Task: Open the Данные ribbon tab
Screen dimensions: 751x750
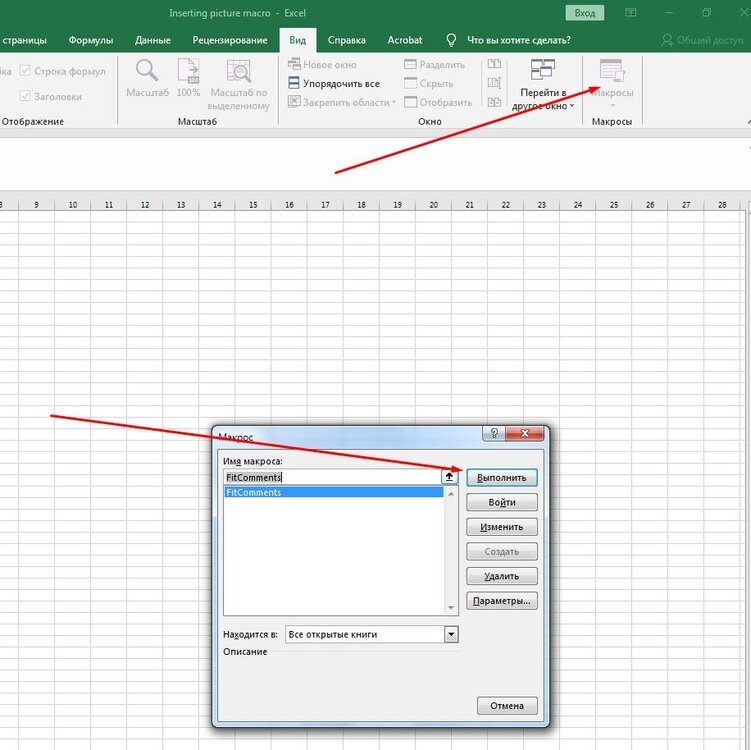Action: [153, 40]
